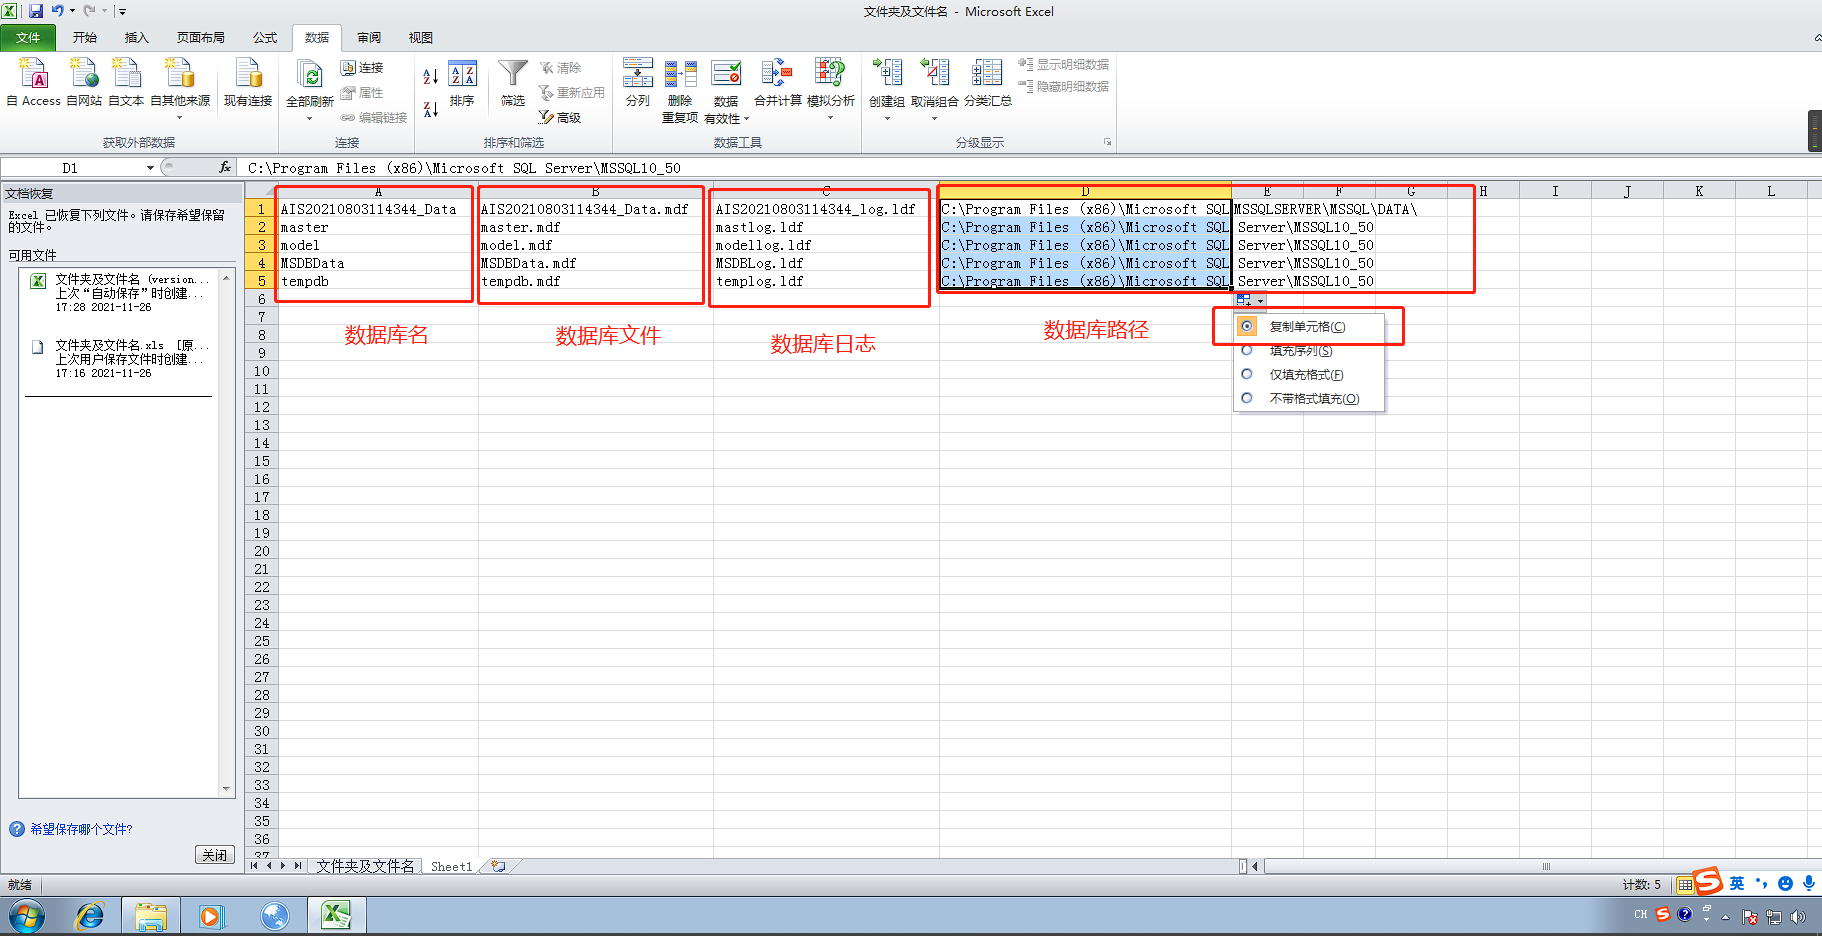1822x936 pixels.
Task: Click cell B5 containing tempdb.mdf
Action: pyautogui.click(x=595, y=281)
